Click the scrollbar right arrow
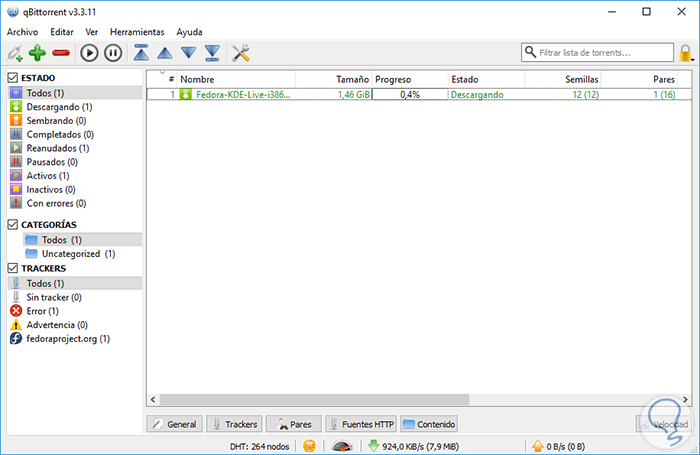700x455 pixels. click(685, 399)
